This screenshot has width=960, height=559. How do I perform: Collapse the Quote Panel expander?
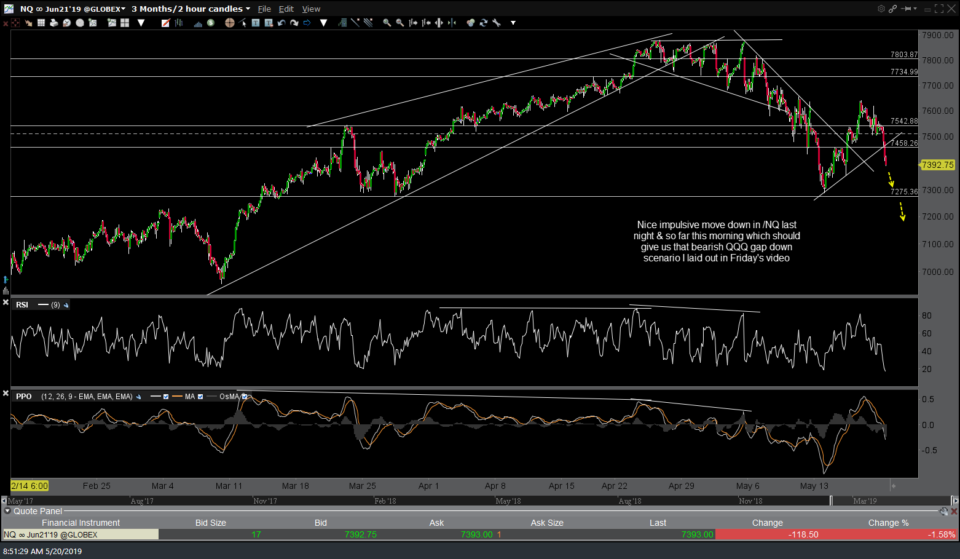click(x=7, y=511)
